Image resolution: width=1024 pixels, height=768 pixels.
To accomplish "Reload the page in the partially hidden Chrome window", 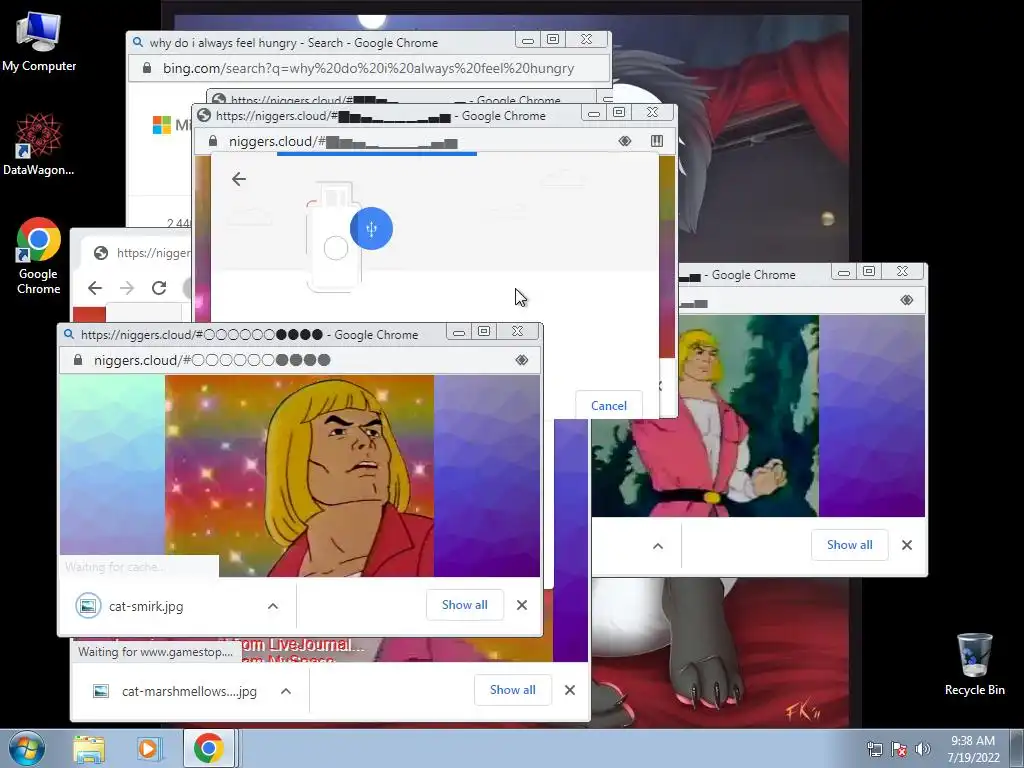I will [x=159, y=288].
